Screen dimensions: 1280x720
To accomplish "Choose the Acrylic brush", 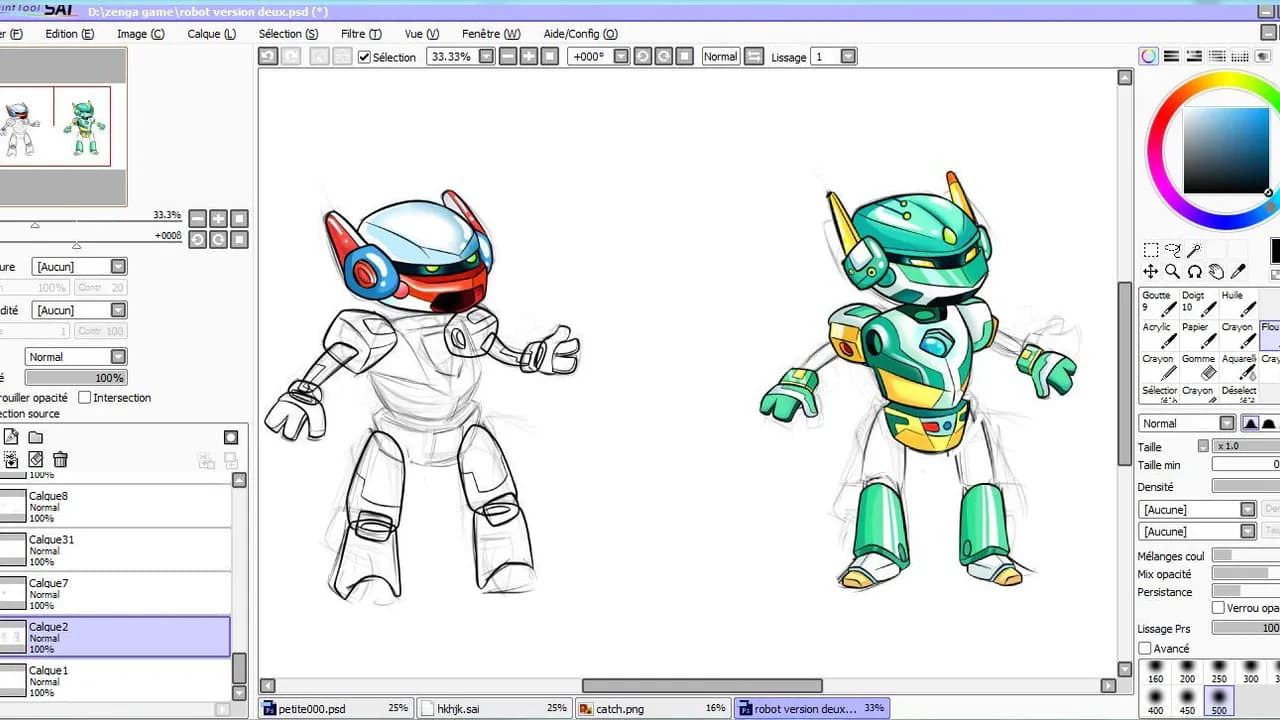I will coord(1158,335).
